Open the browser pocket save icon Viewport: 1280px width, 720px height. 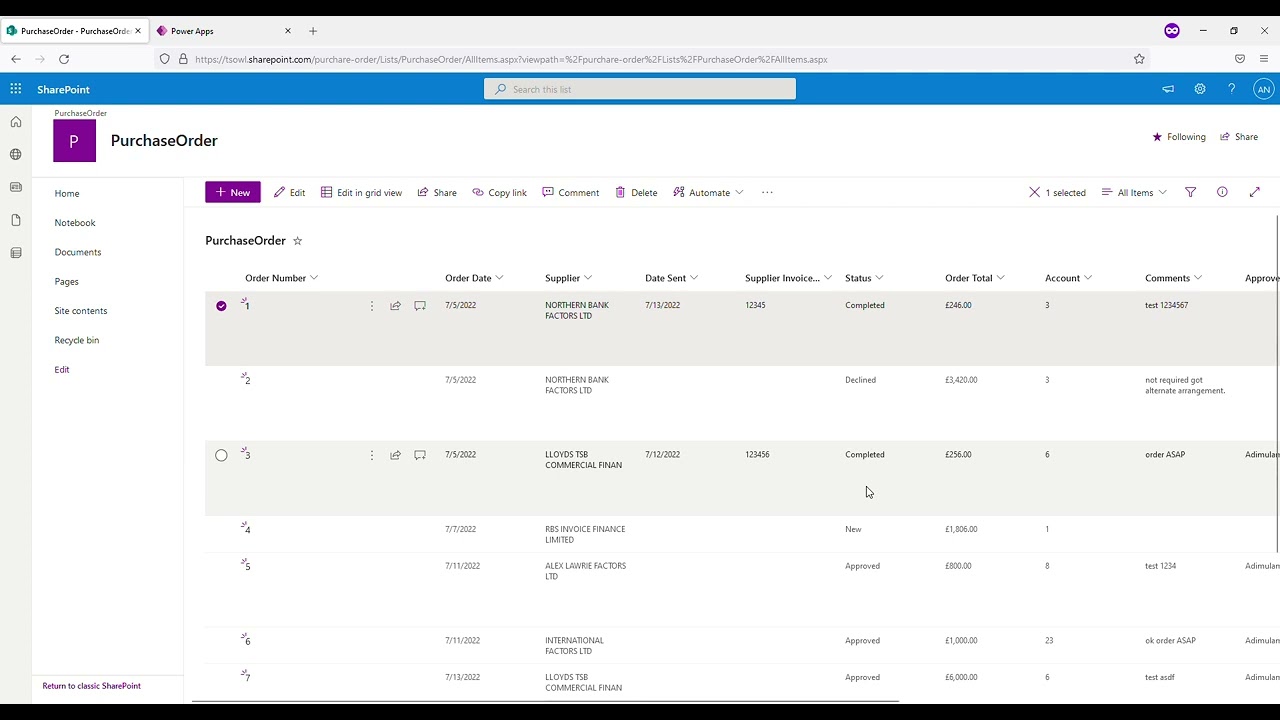(x=1240, y=59)
